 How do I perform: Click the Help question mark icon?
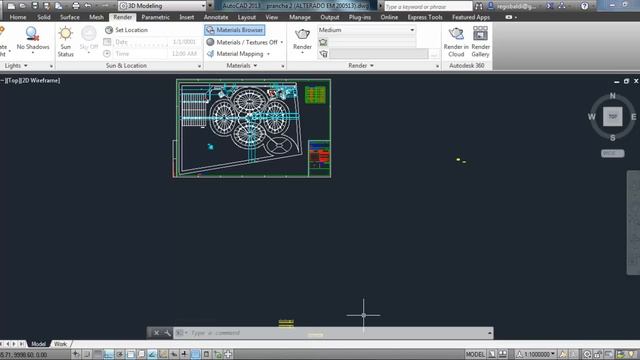(584, 6)
